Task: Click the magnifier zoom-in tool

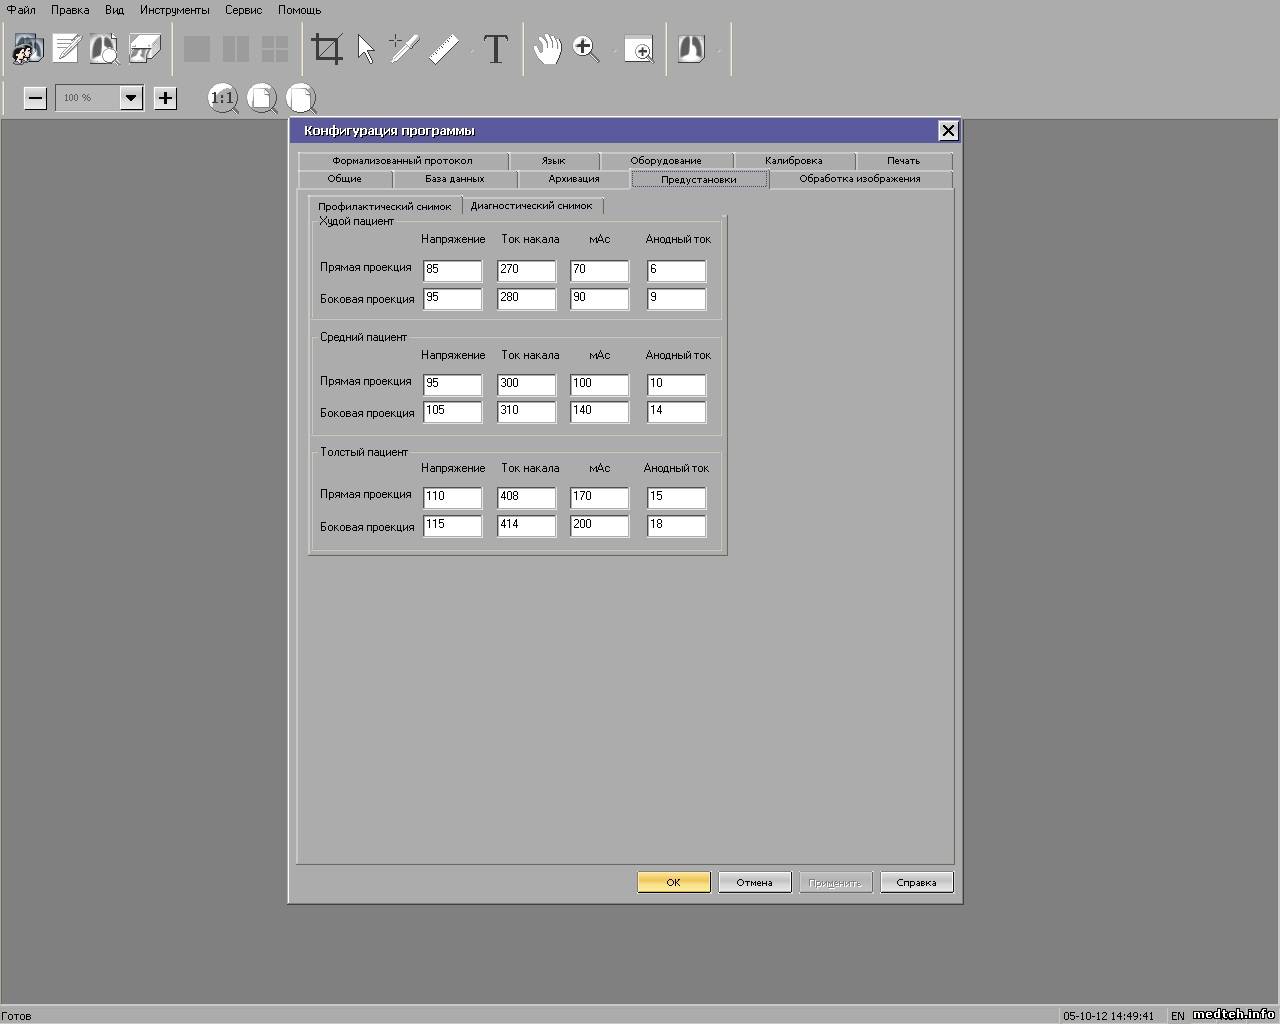Action: (x=586, y=49)
